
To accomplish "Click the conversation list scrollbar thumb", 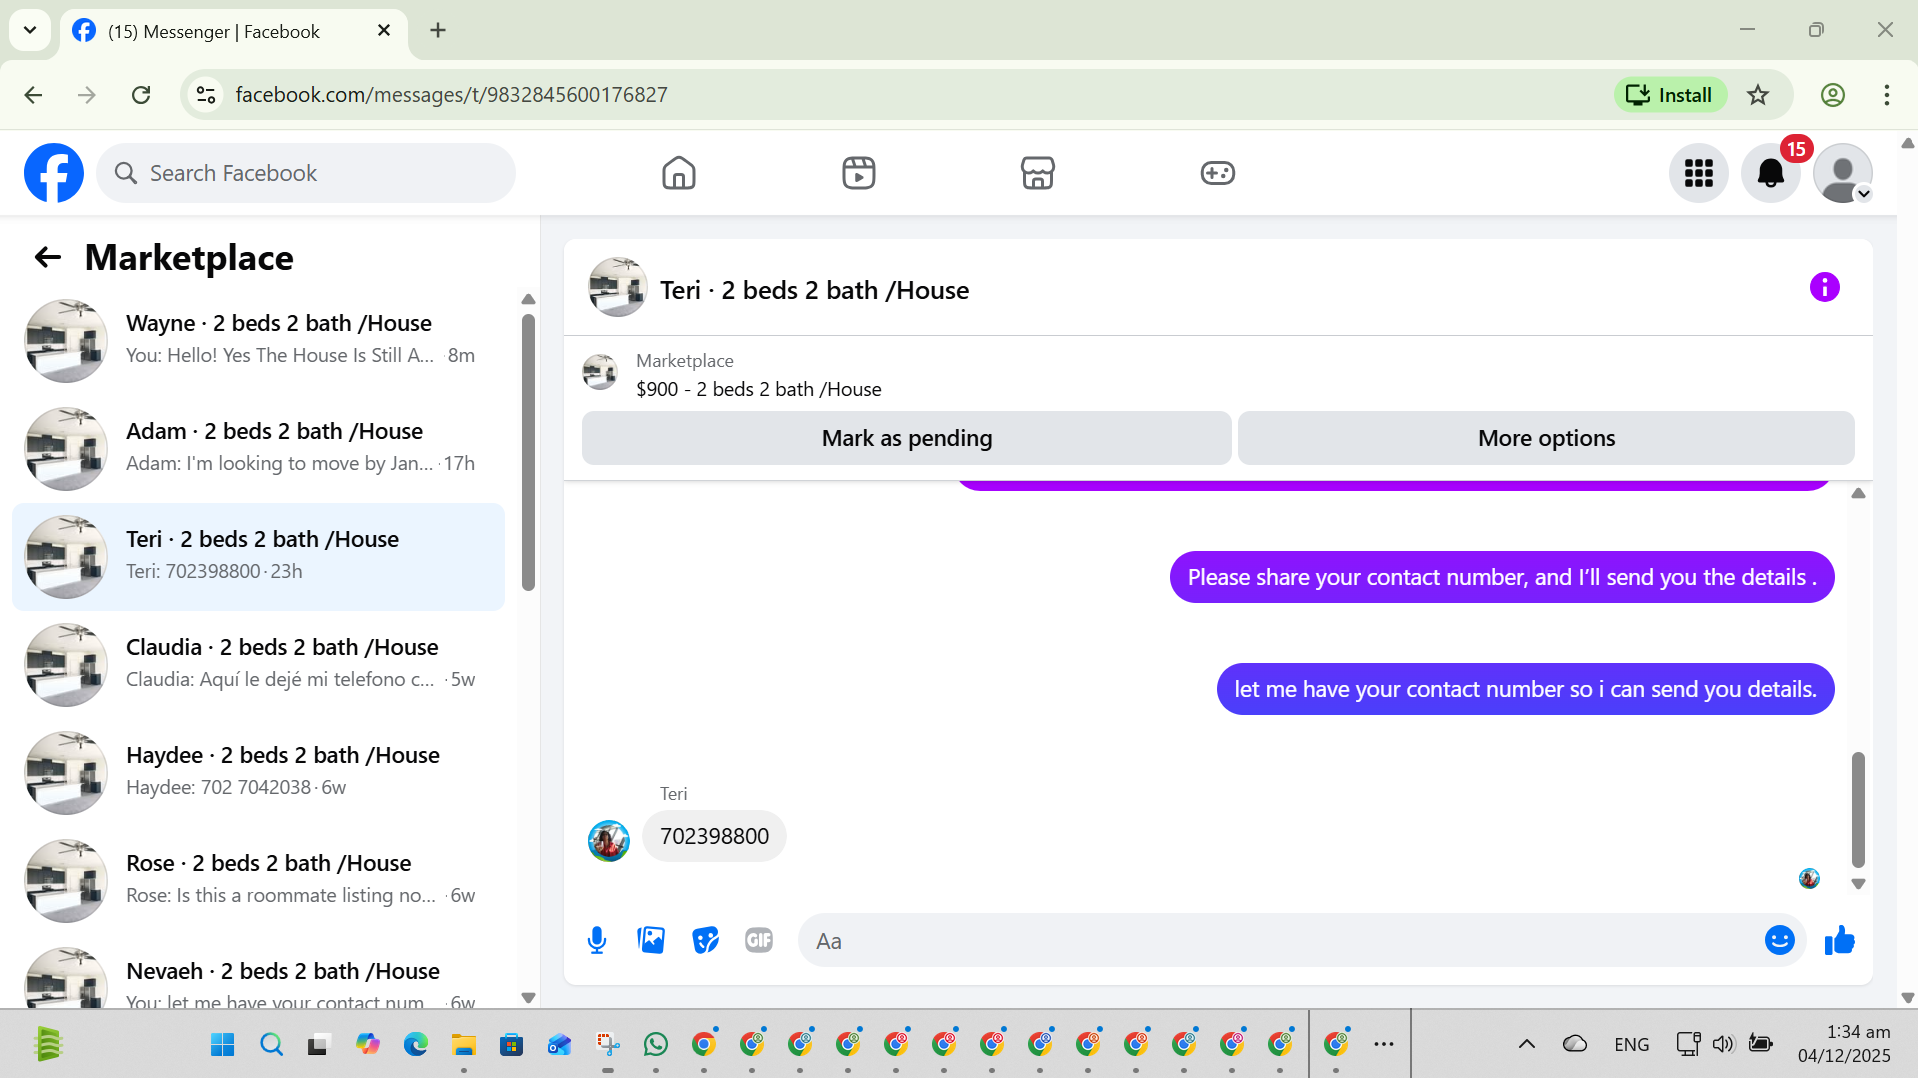I will tap(528, 452).
